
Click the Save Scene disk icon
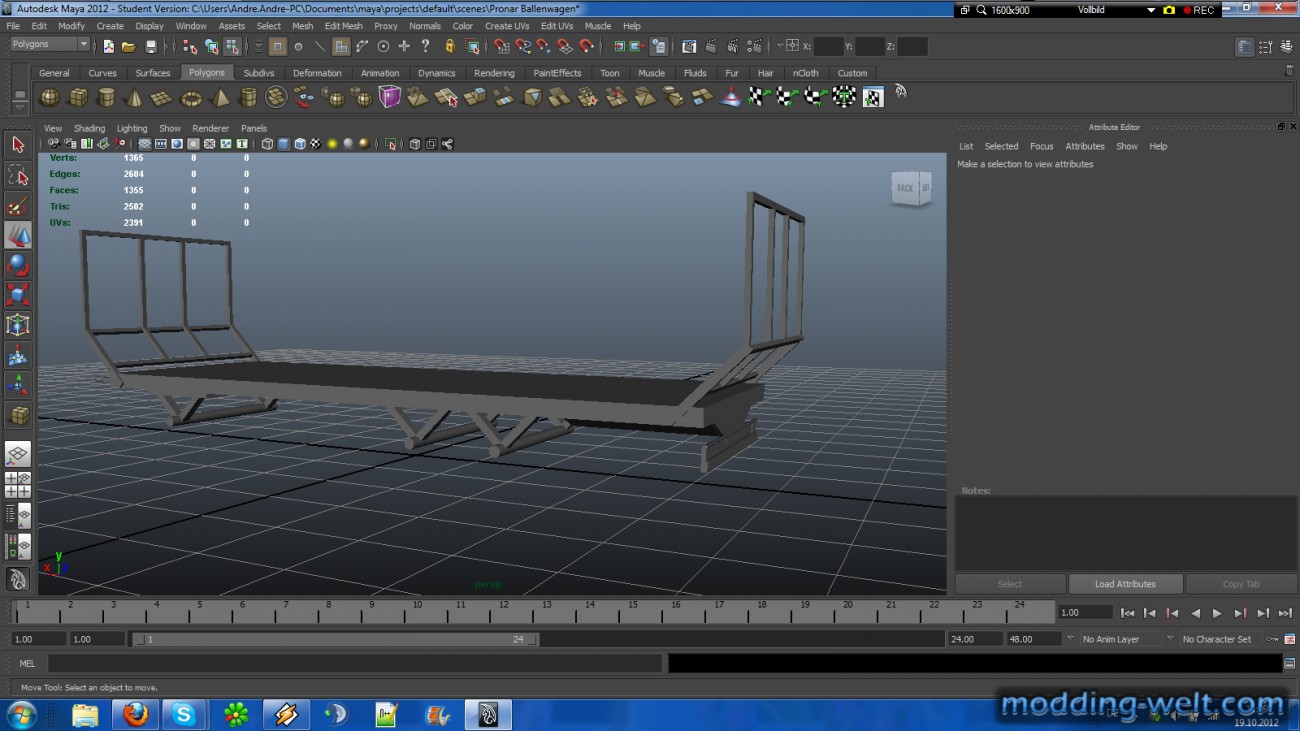[151, 46]
